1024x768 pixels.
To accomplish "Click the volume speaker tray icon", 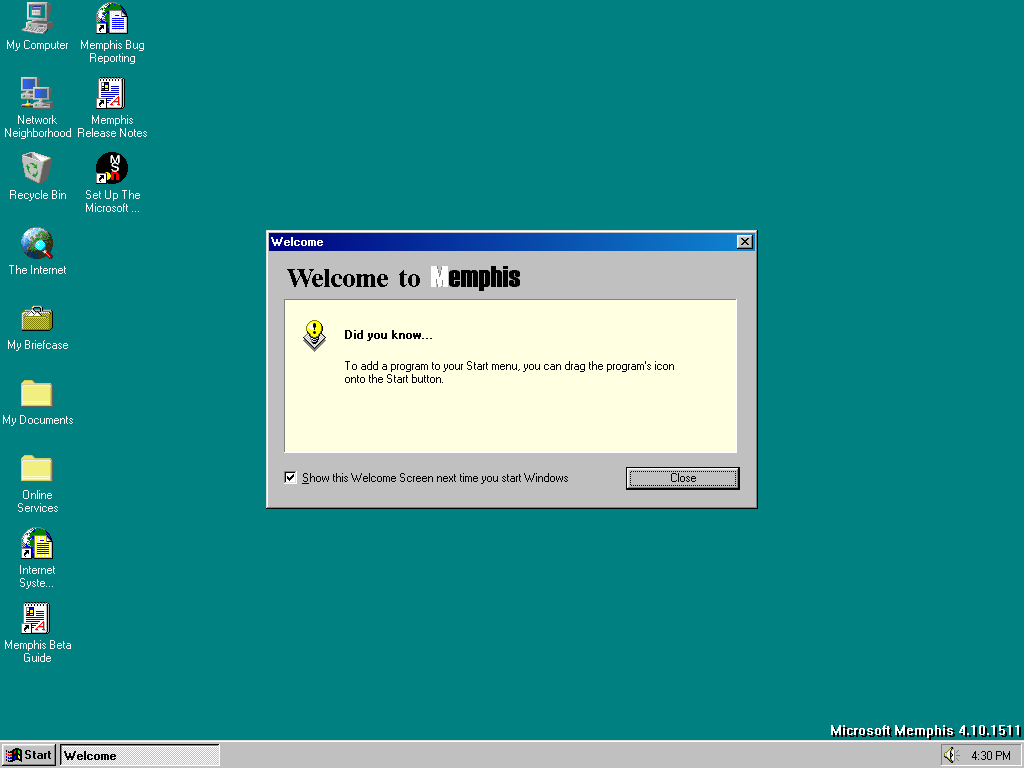I will click(950, 755).
